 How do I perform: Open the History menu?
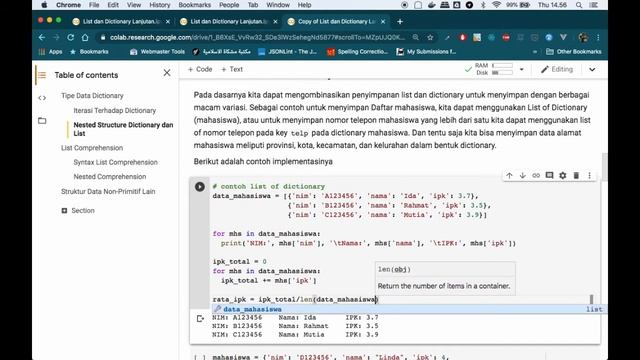click(160, 5)
